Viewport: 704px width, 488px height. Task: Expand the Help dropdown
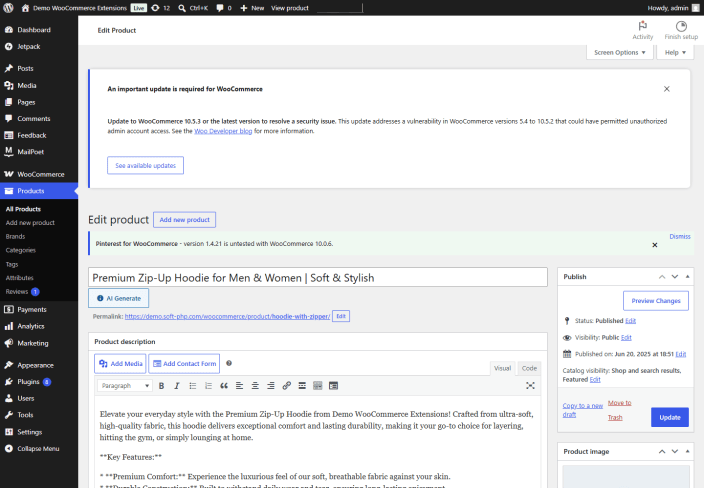click(x=675, y=53)
